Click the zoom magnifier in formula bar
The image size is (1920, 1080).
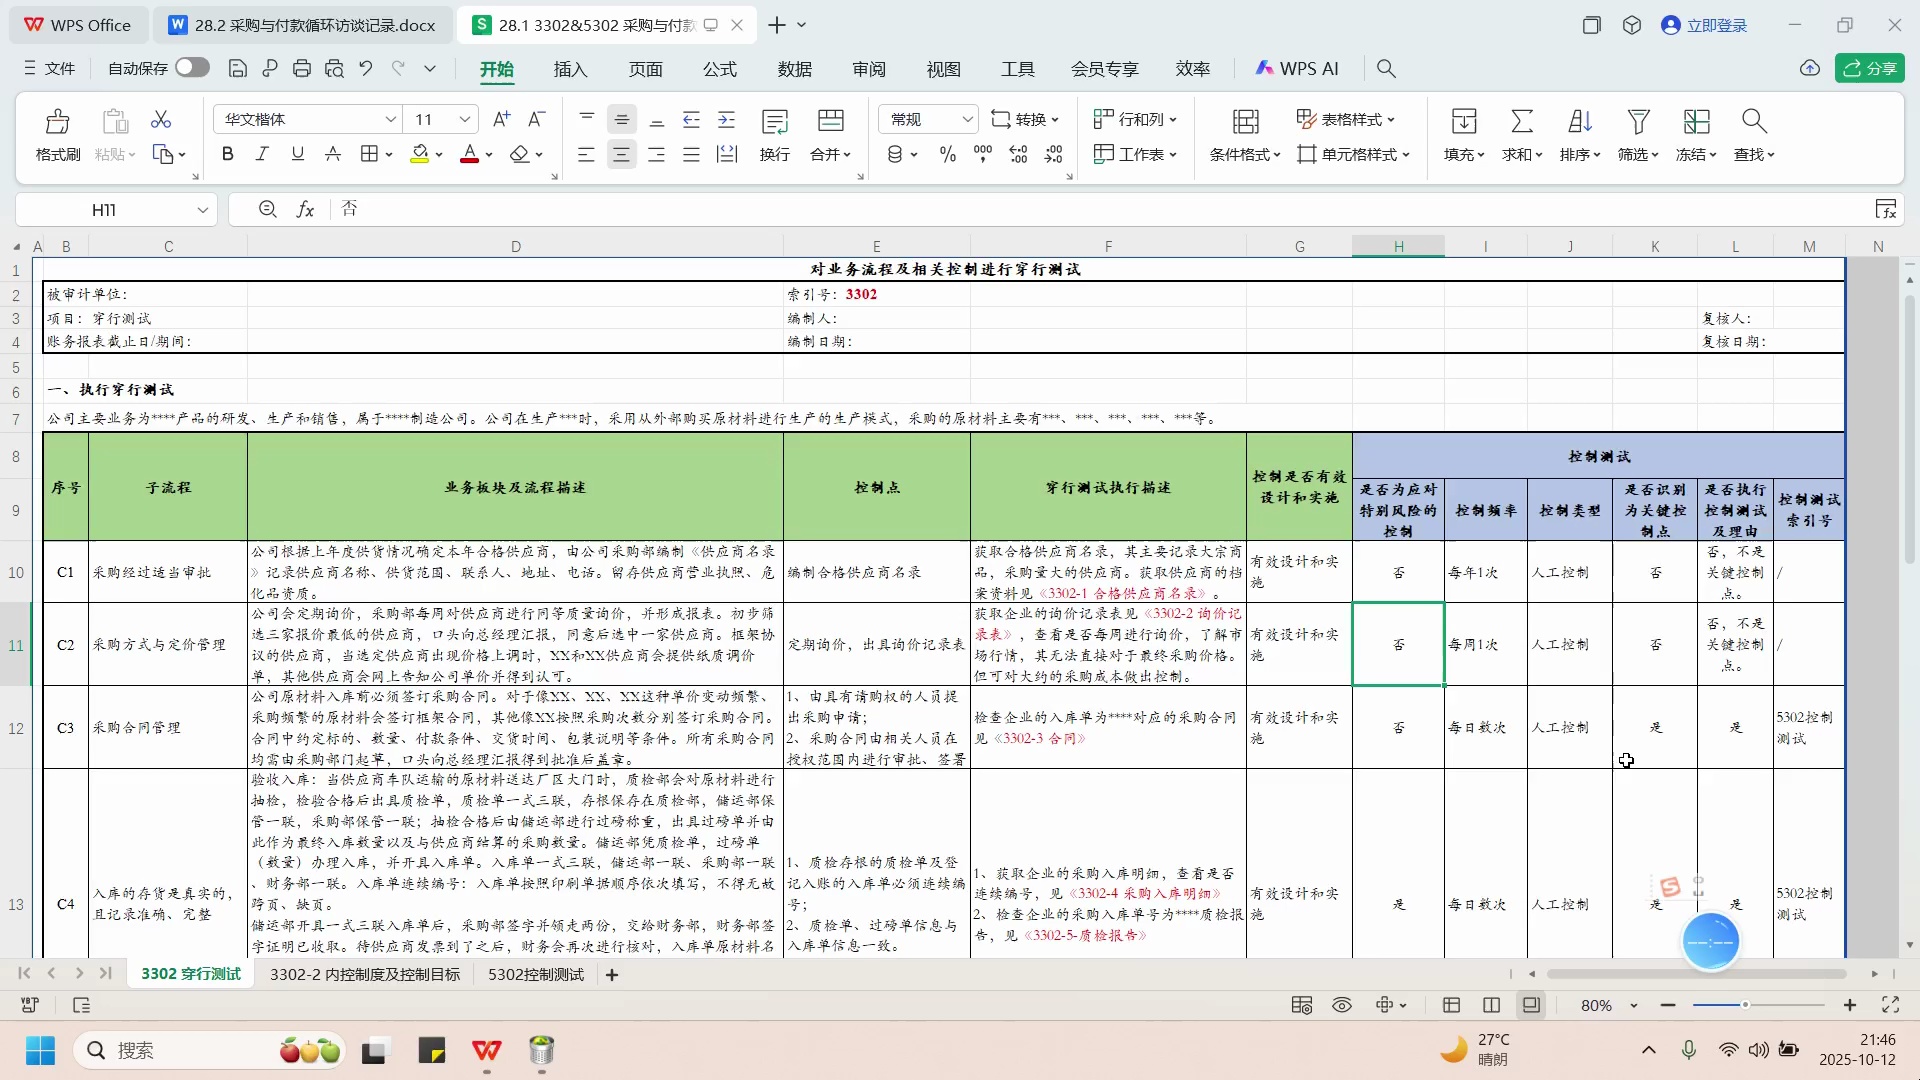coord(267,209)
